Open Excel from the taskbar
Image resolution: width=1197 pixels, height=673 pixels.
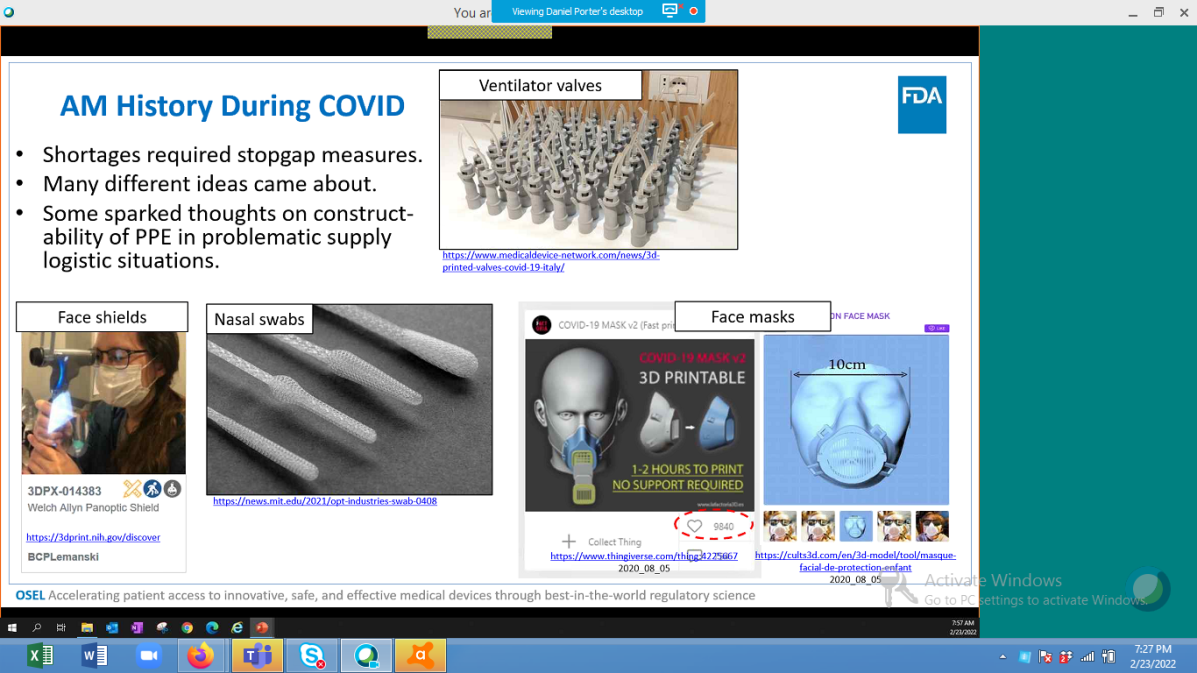(x=39, y=655)
